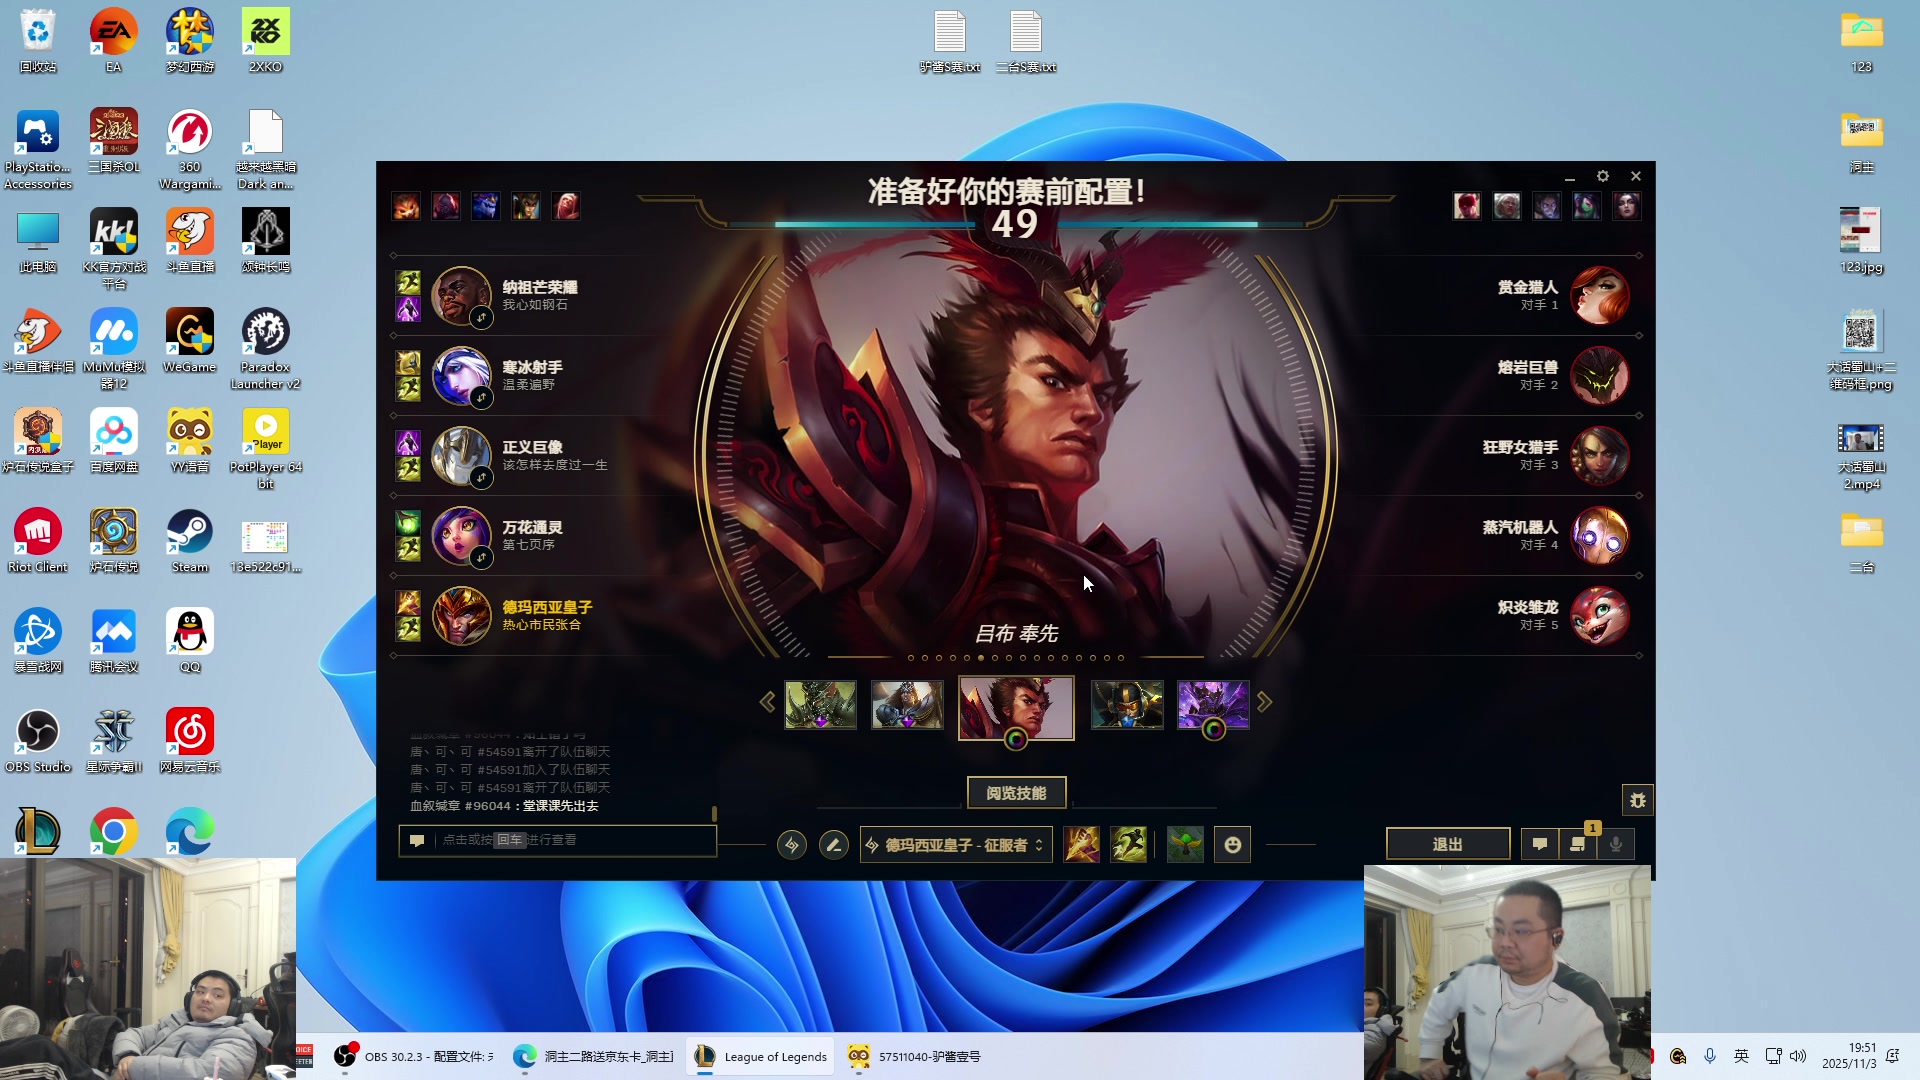The image size is (1920, 1080).
Task: Open the rune page dropdown 德玛西亚皇子-征服者
Action: point(956,845)
